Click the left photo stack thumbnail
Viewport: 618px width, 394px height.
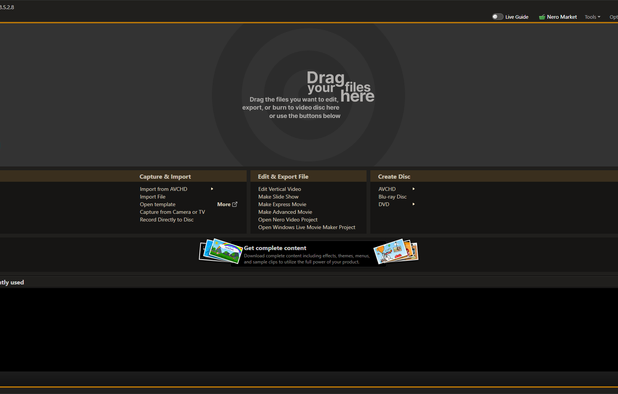coord(221,251)
